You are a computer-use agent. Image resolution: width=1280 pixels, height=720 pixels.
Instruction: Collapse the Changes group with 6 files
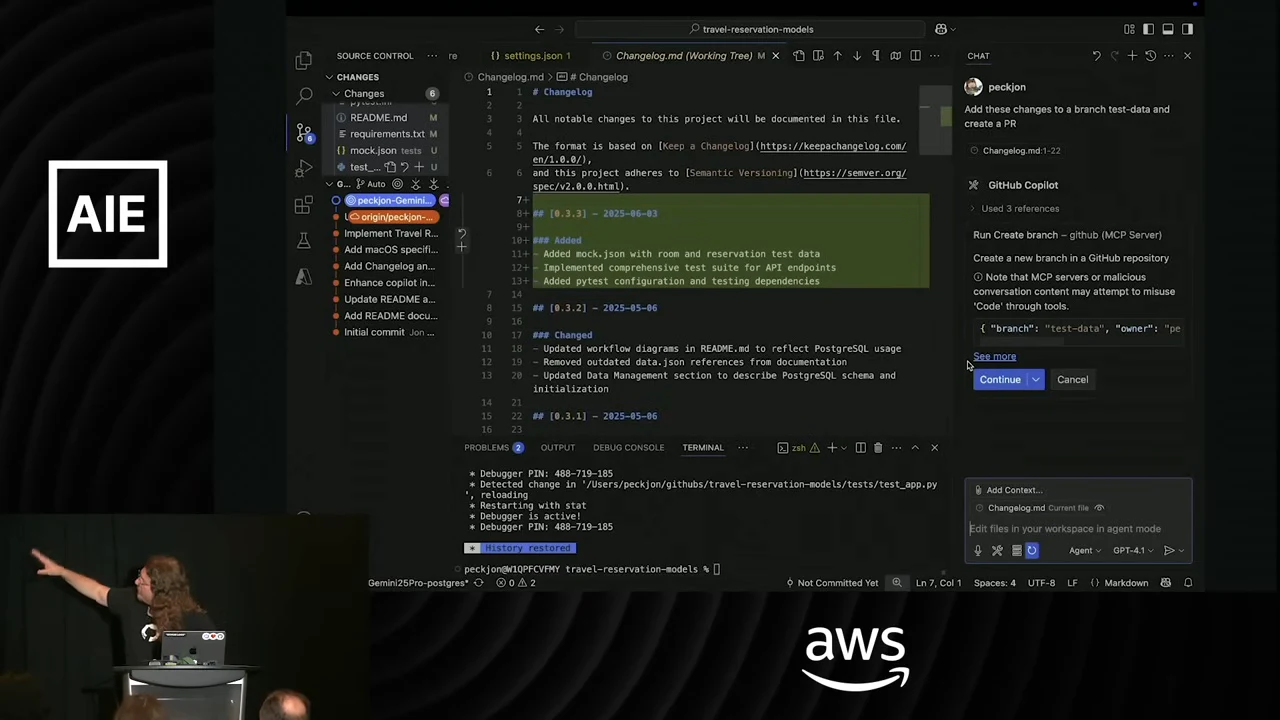384,94
